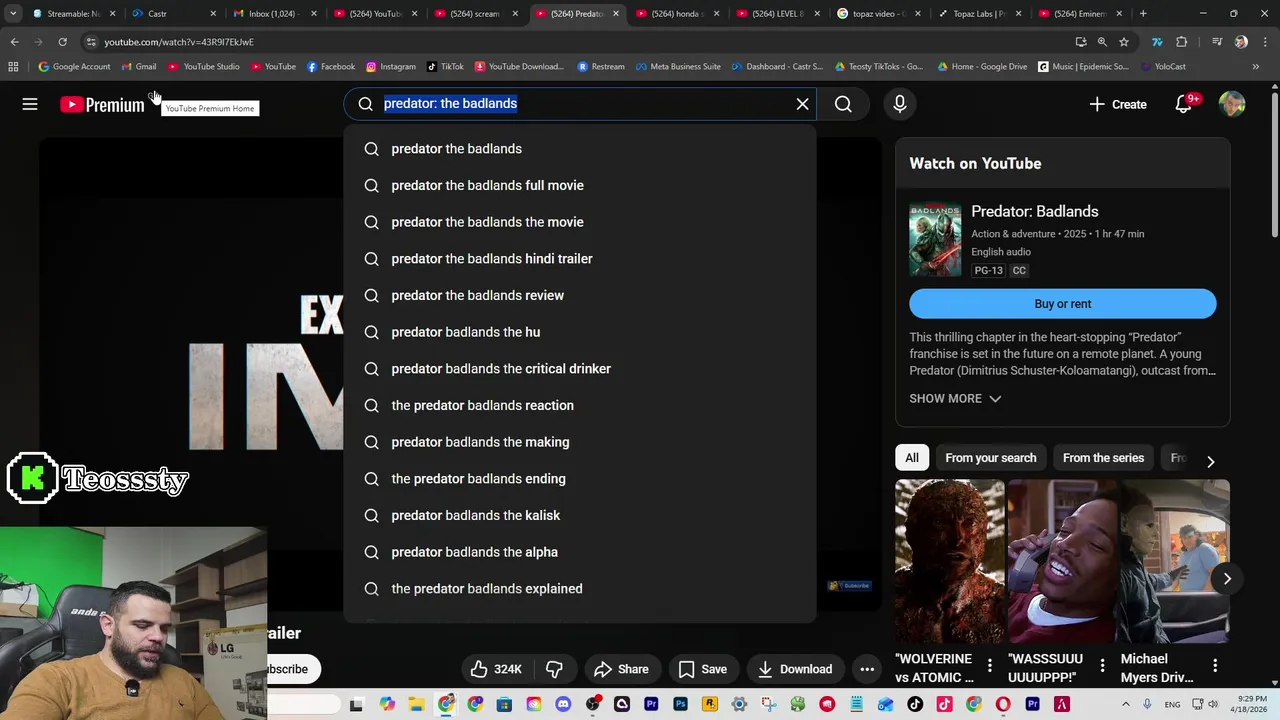Open Restream bookmark
This screenshot has width=1280, height=720.
[x=601, y=67]
